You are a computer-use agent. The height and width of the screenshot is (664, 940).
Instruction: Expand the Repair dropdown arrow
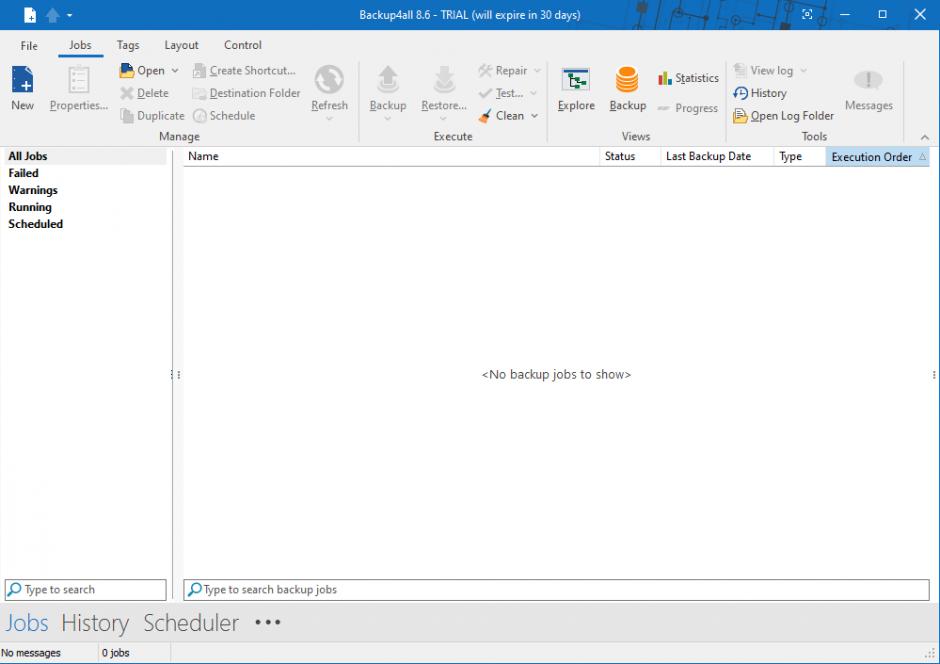(537, 70)
